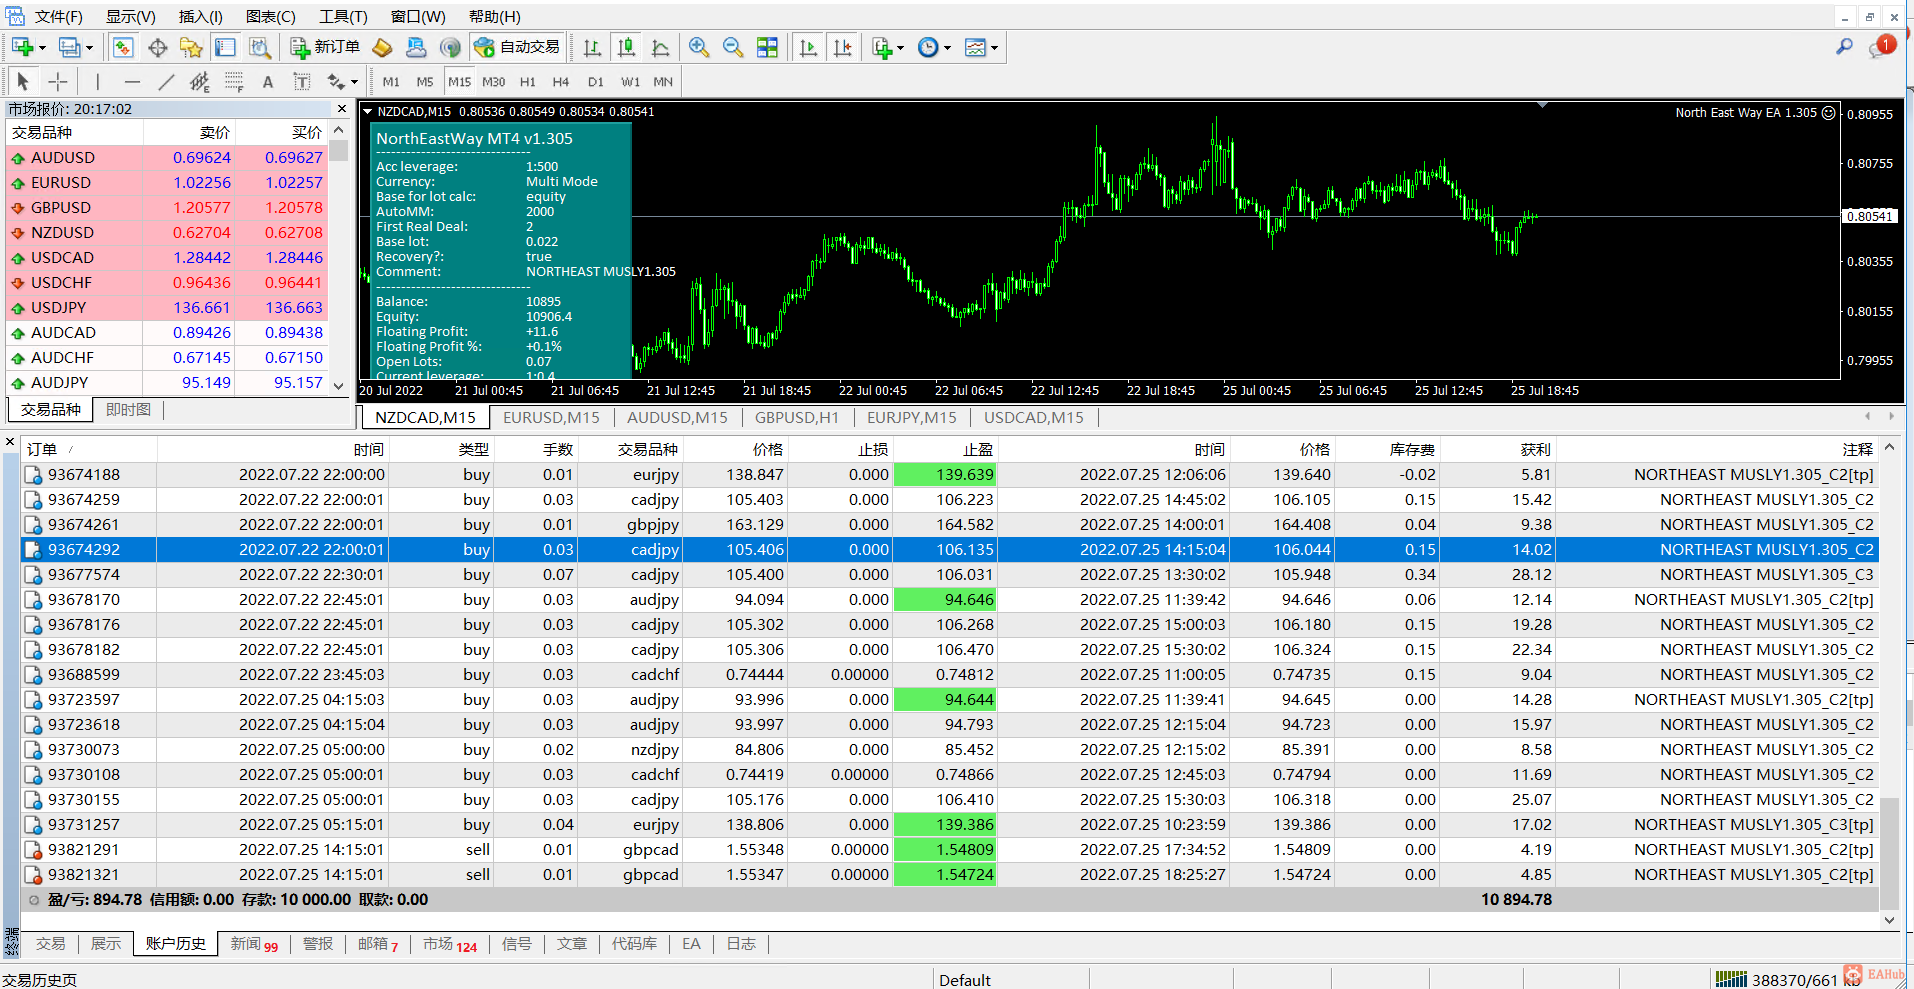1914x989 pixels.
Task: Click the terminal history scrollbar thumb
Action: (x=1889, y=853)
